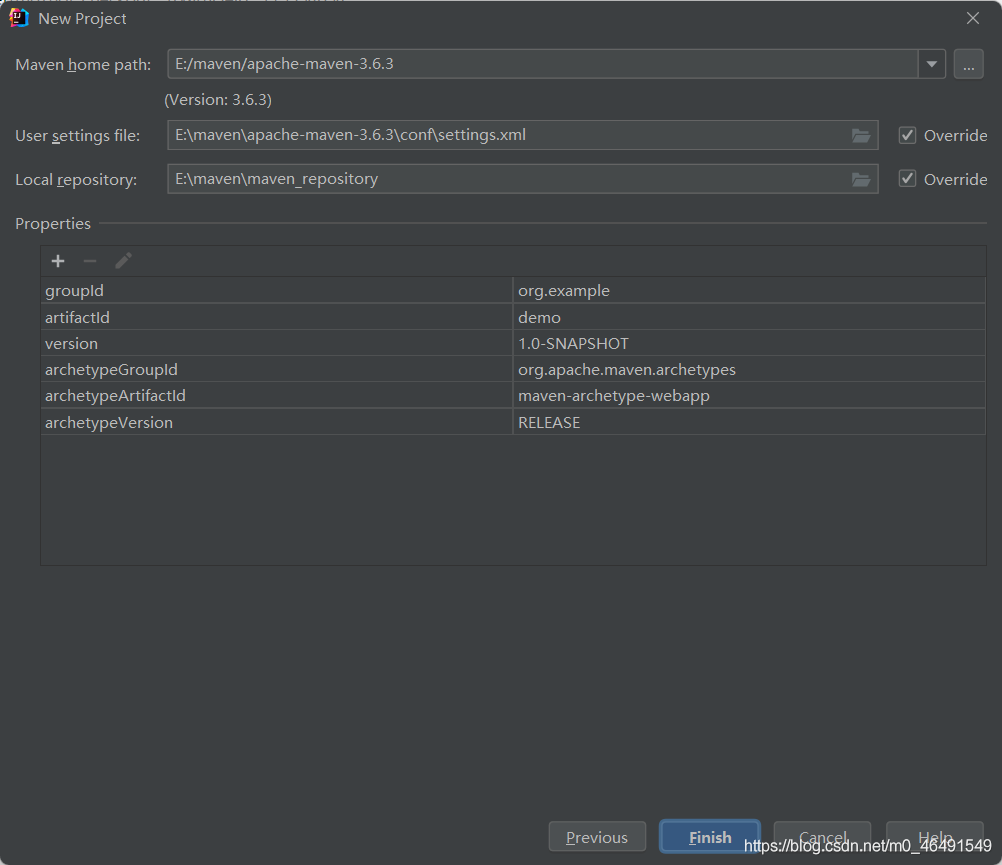Expand the Maven home path dropdown
The width and height of the screenshot is (1002, 865).
(932, 65)
